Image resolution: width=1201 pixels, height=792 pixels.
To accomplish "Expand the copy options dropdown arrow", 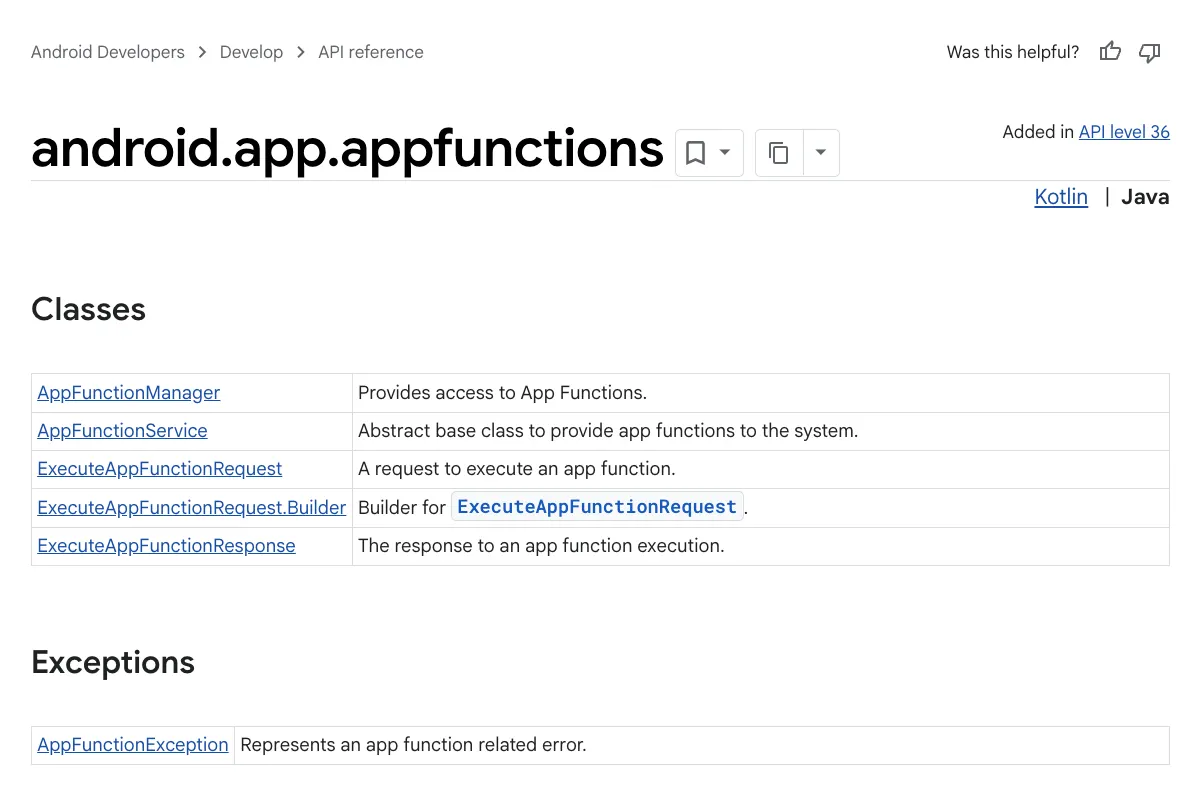I will pos(821,153).
